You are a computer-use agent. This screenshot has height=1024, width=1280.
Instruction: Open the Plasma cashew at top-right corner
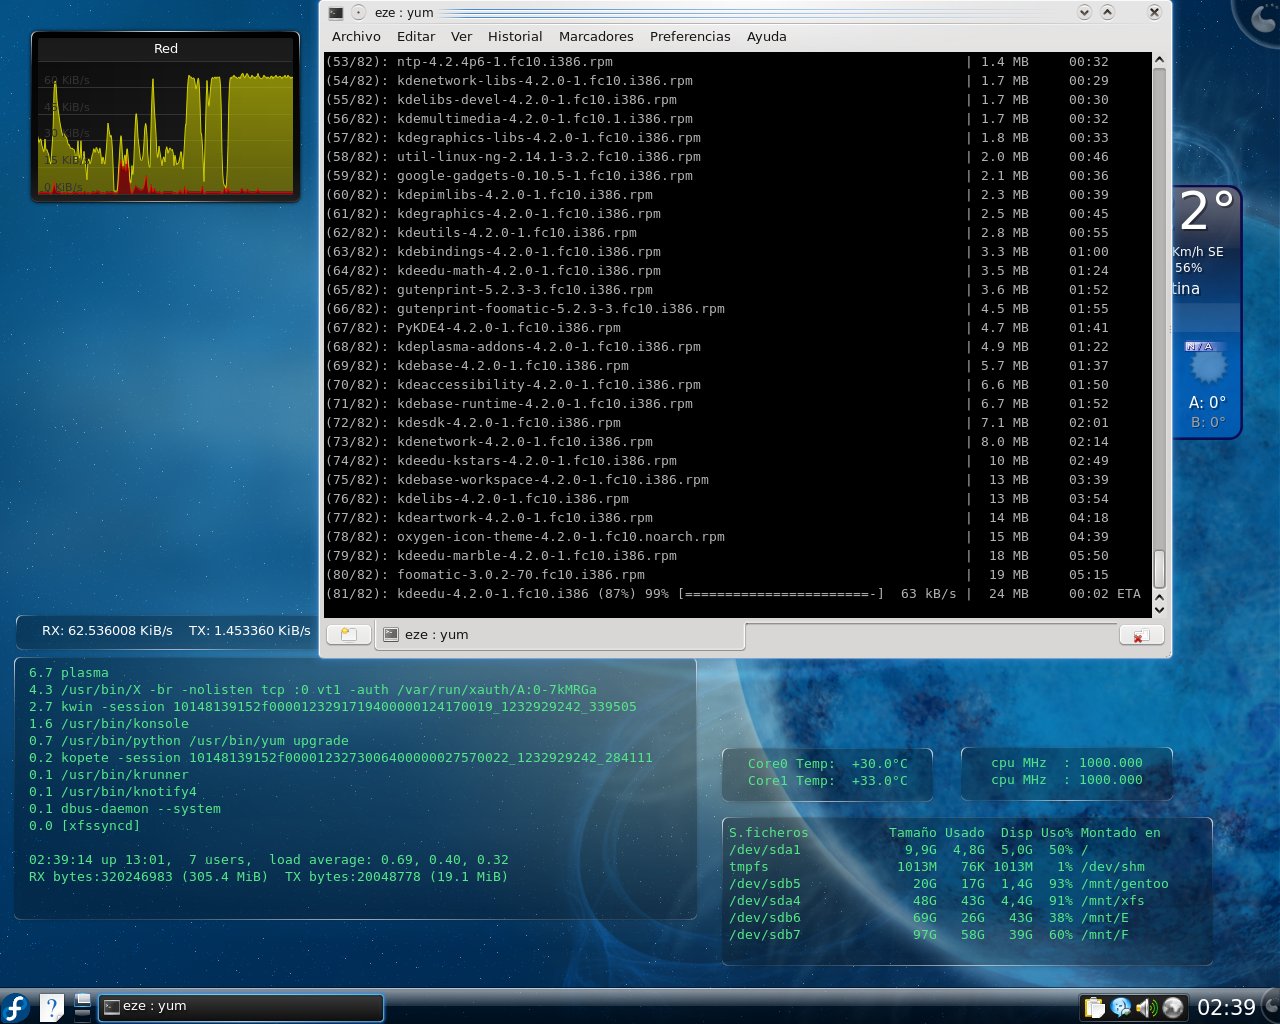[x=1262, y=18]
